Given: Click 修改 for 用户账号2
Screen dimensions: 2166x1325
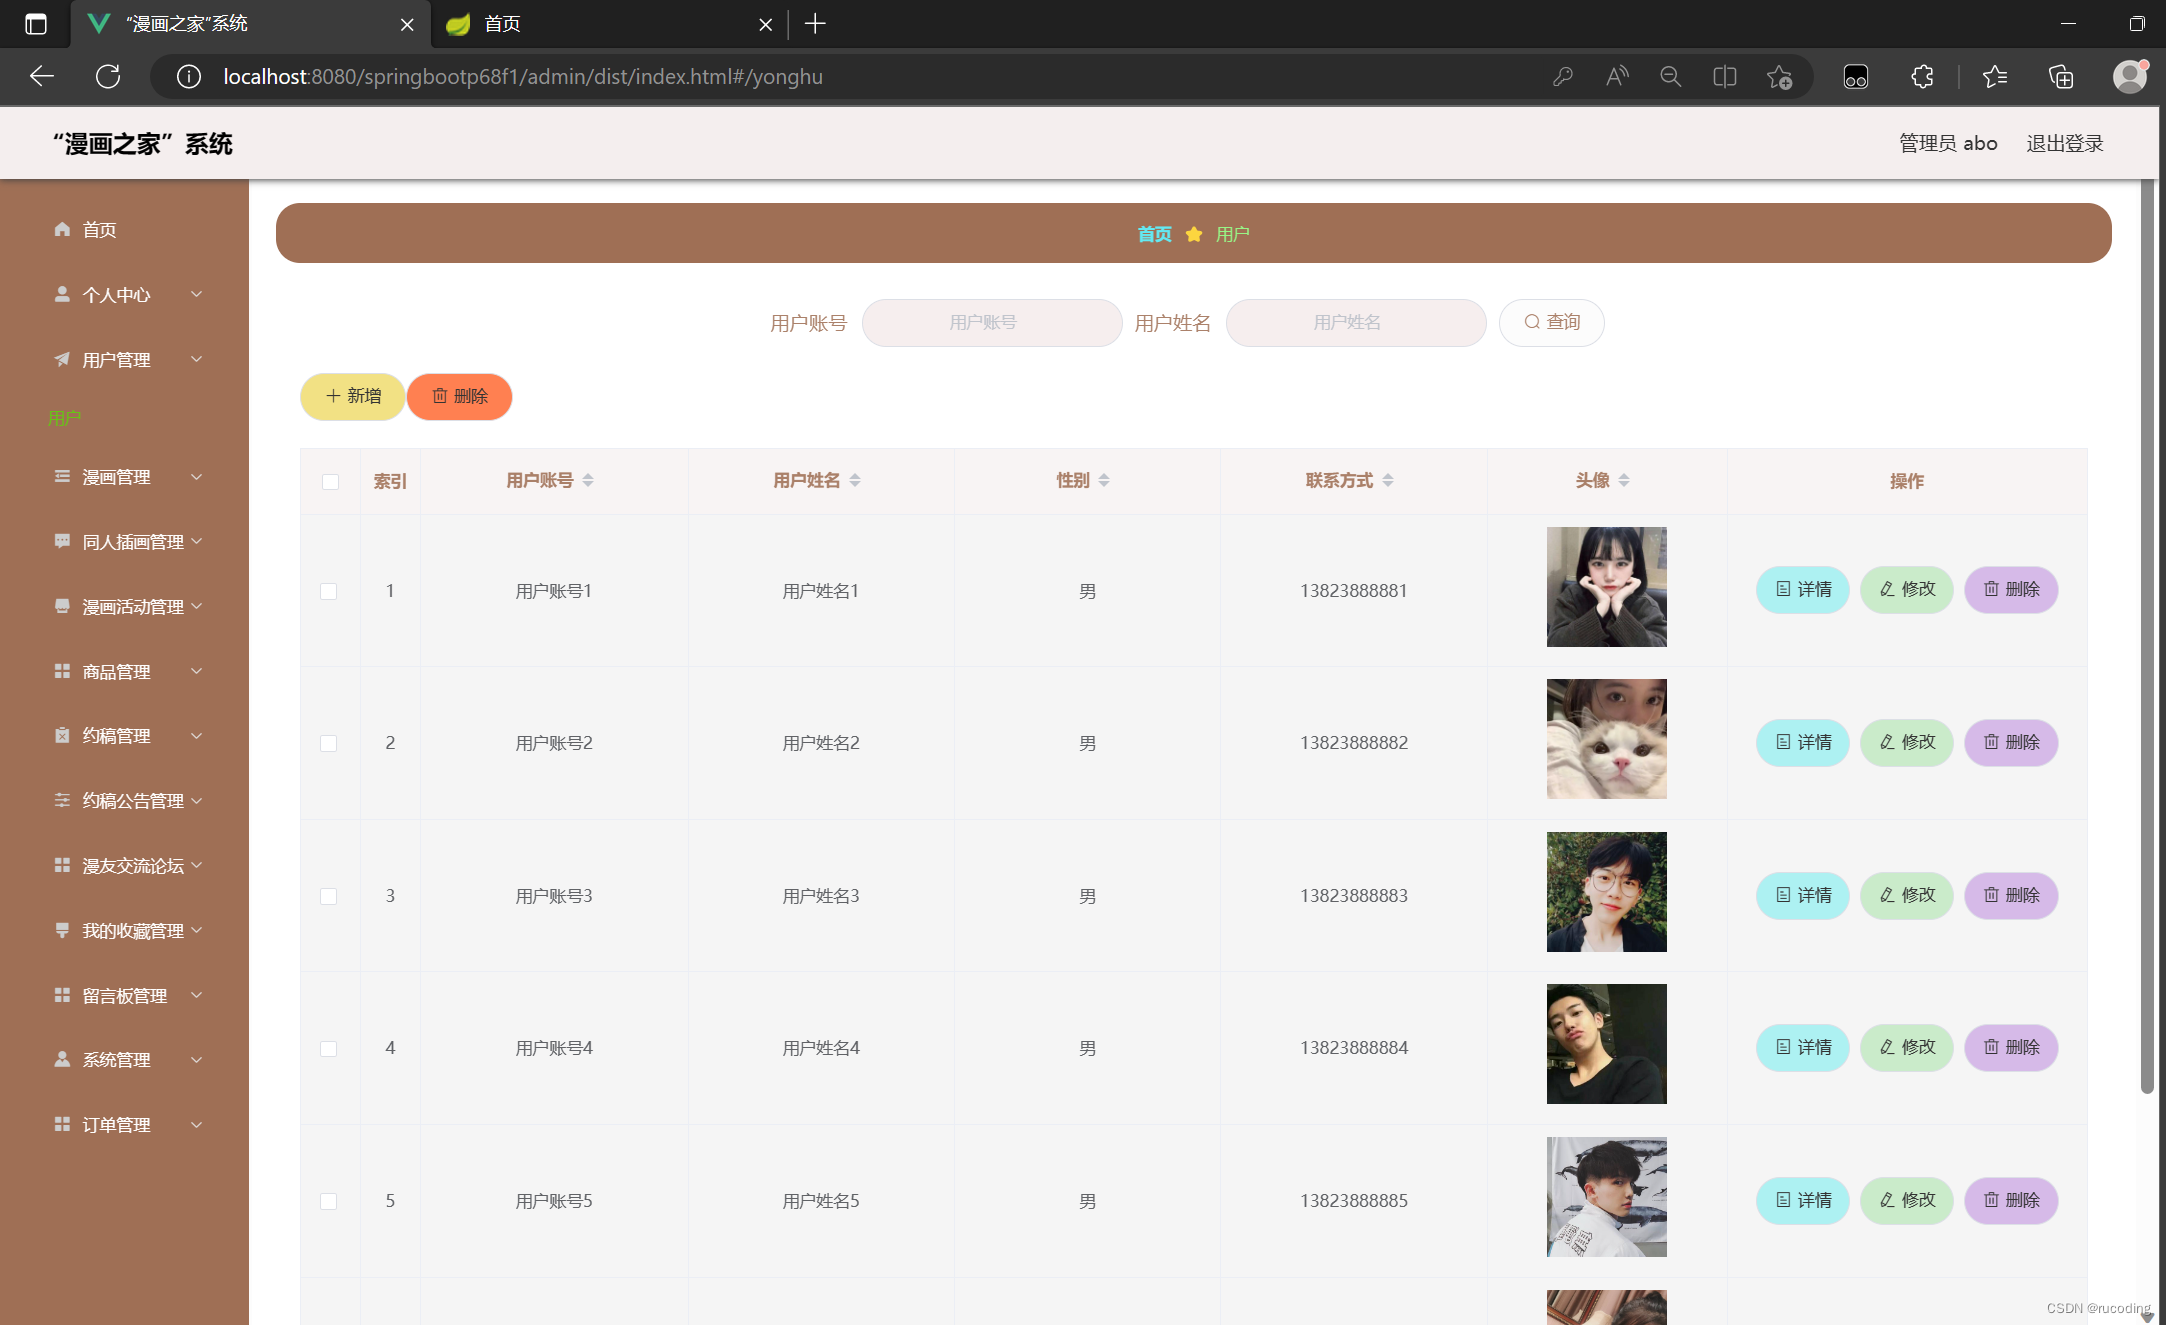Looking at the screenshot, I should [x=1906, y=742].
